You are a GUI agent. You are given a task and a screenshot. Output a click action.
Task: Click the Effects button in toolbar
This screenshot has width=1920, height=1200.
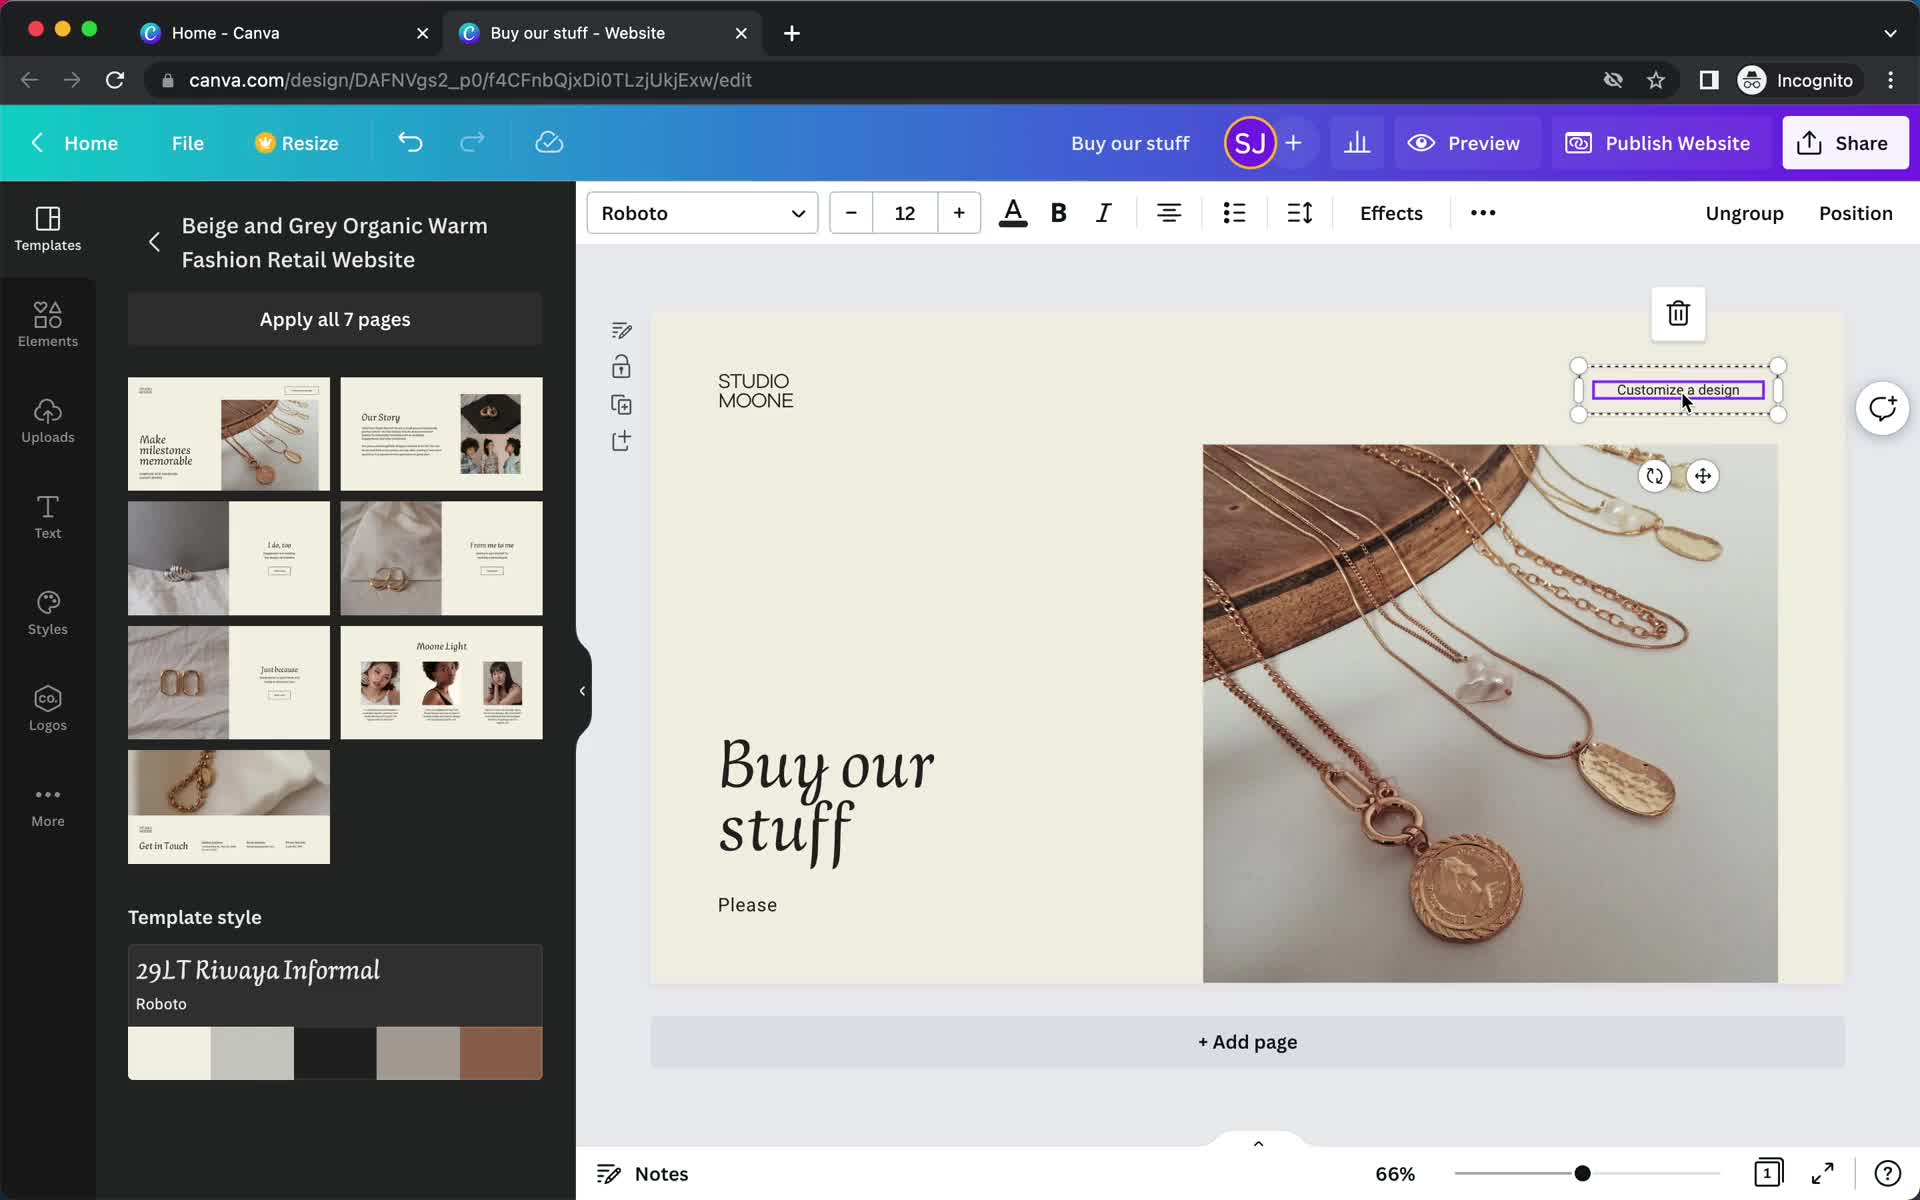coord(1391,213)
